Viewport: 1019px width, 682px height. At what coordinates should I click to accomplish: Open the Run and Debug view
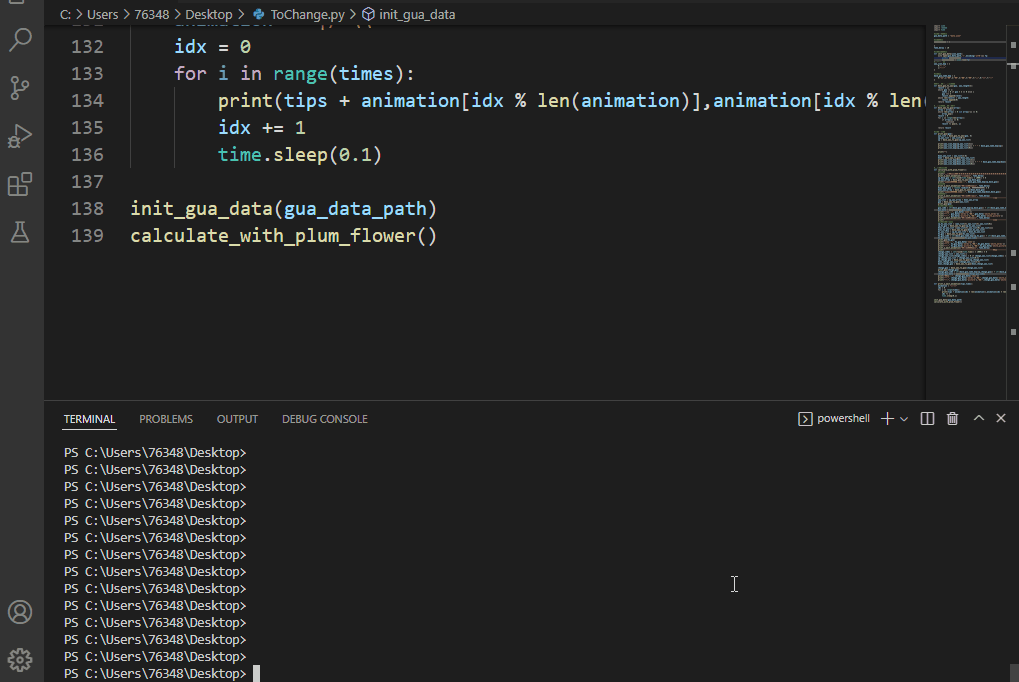point(20,136)
